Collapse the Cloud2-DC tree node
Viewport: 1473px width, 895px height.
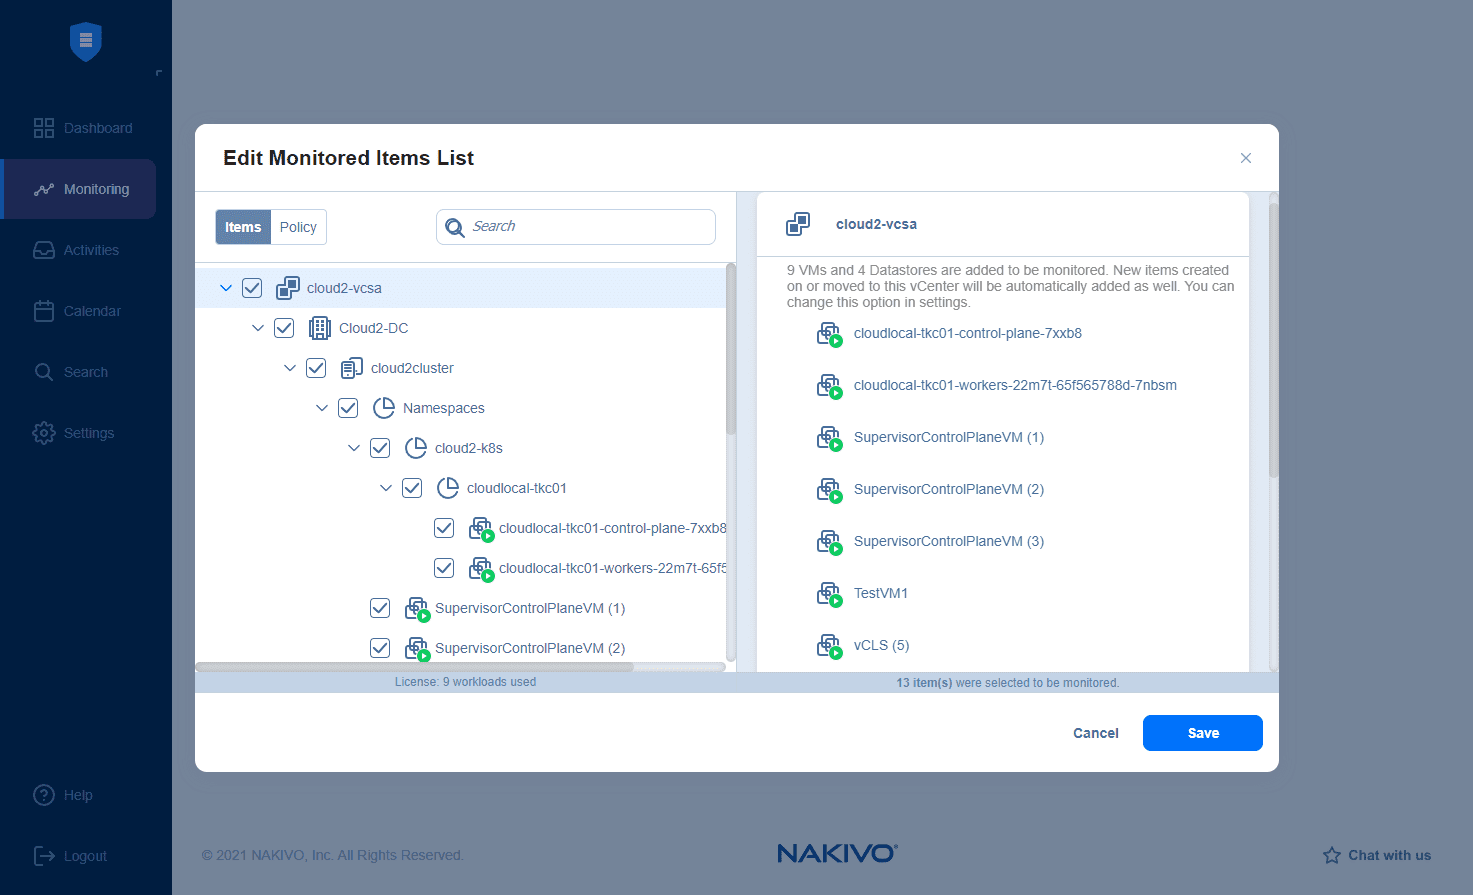coord(258,328)
